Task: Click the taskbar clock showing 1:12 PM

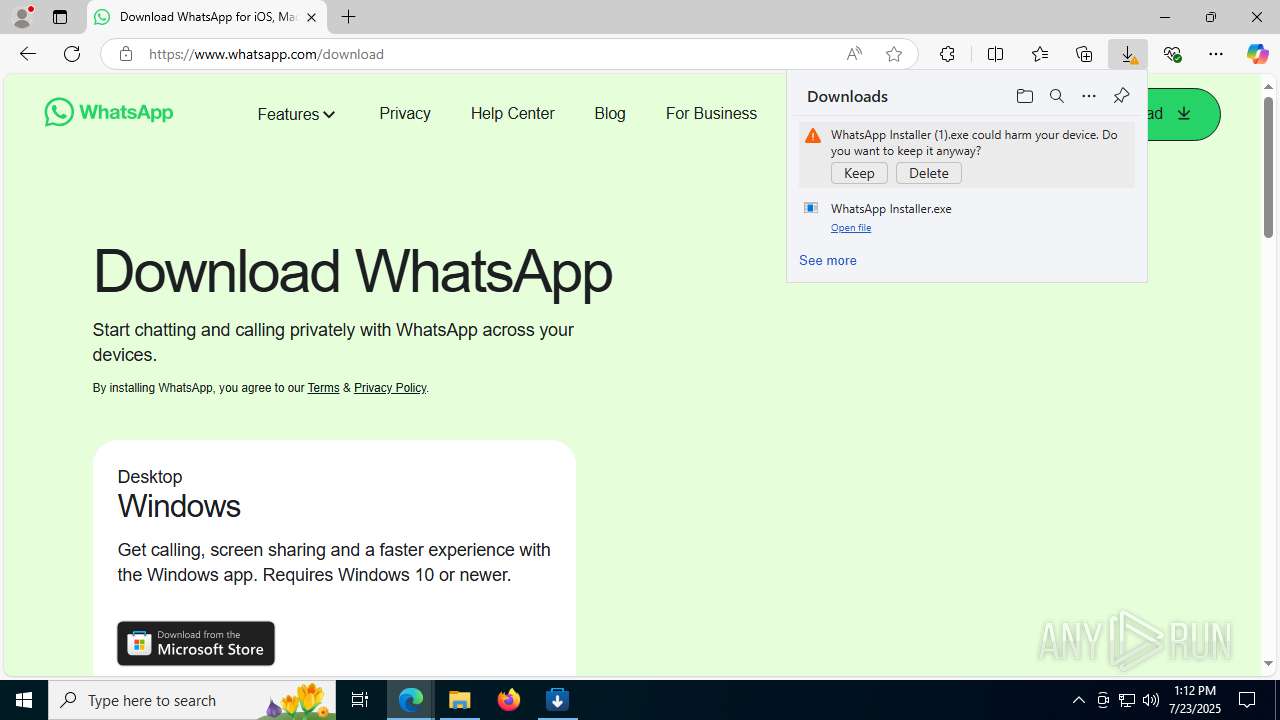Action: click(1195, 700)
